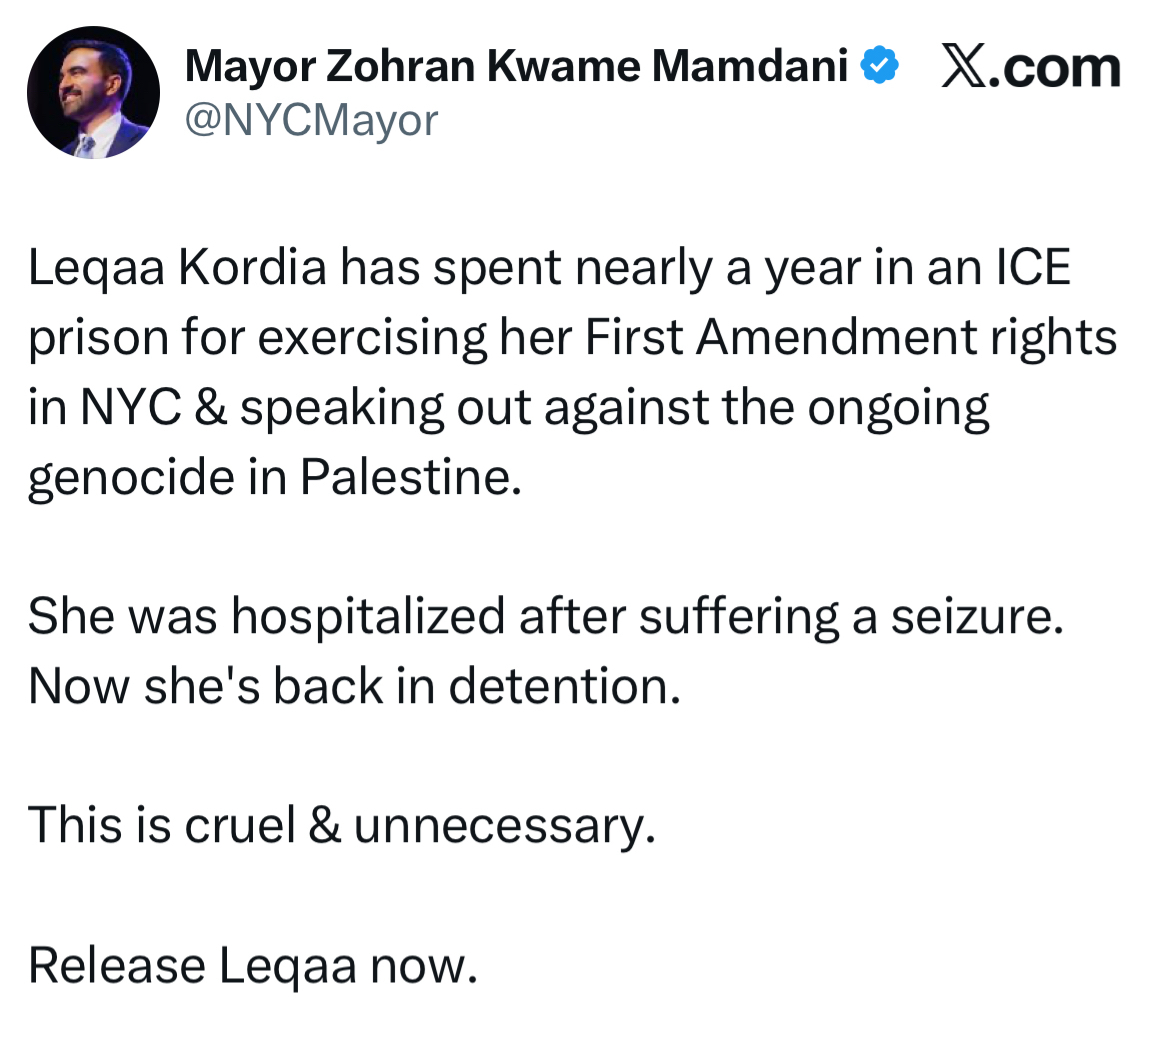Click the word "ICE" in the tweet

click(1032, 268)
